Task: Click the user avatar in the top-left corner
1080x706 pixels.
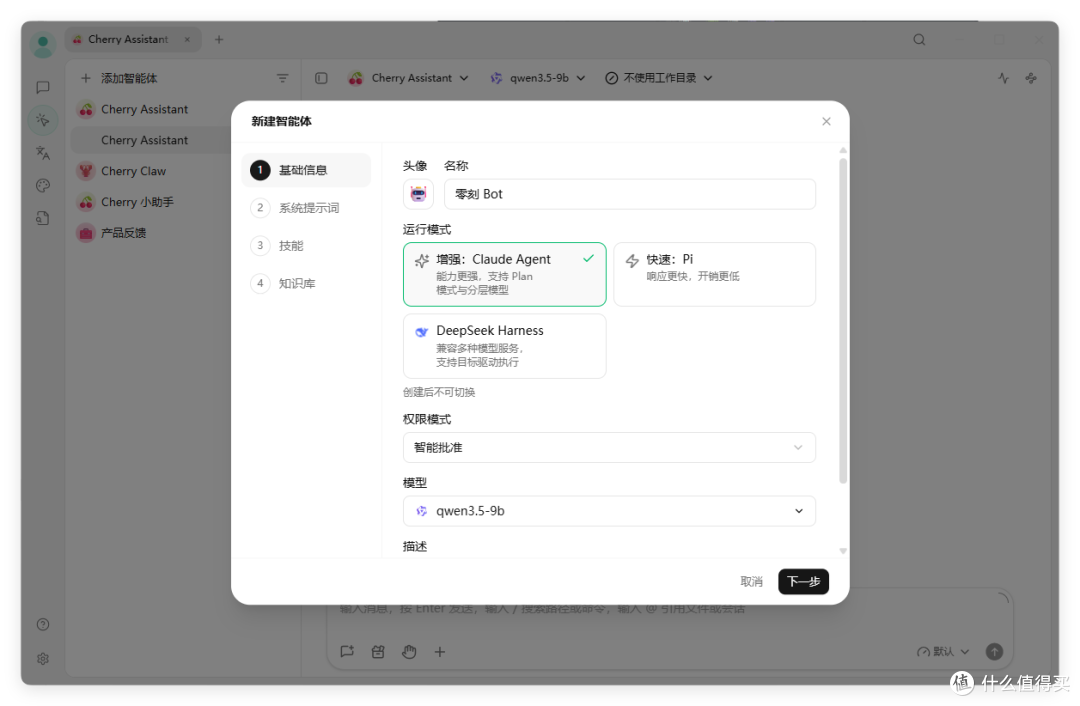Action: click(x=43, y=45)
